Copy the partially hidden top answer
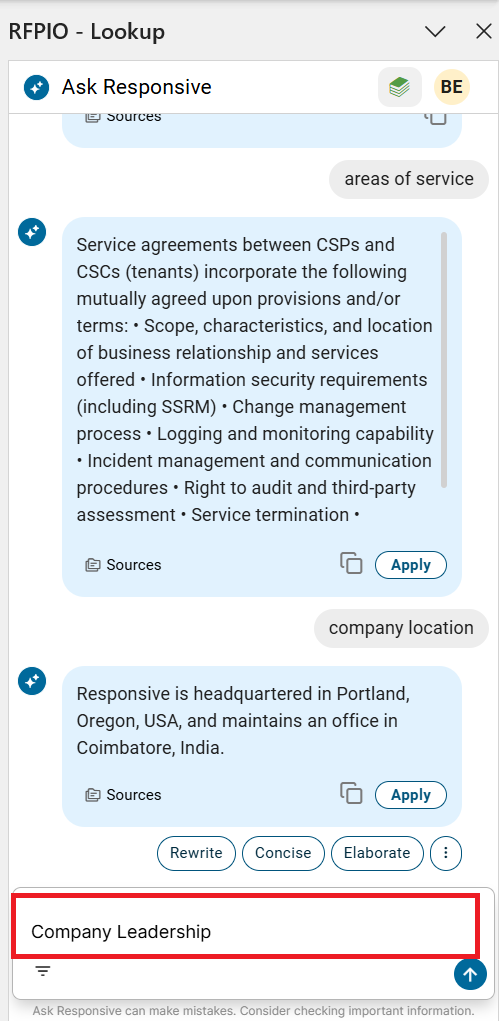 [x=436, y=118]
